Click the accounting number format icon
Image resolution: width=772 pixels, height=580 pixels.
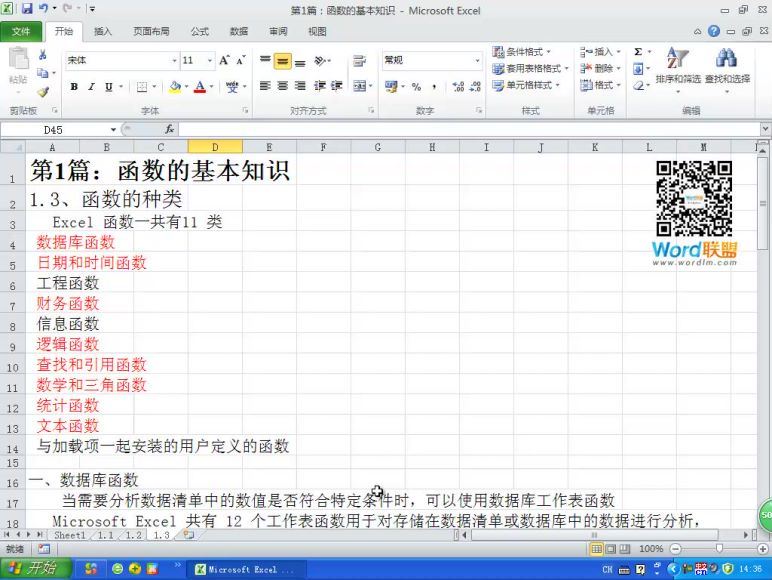point(391,87)
